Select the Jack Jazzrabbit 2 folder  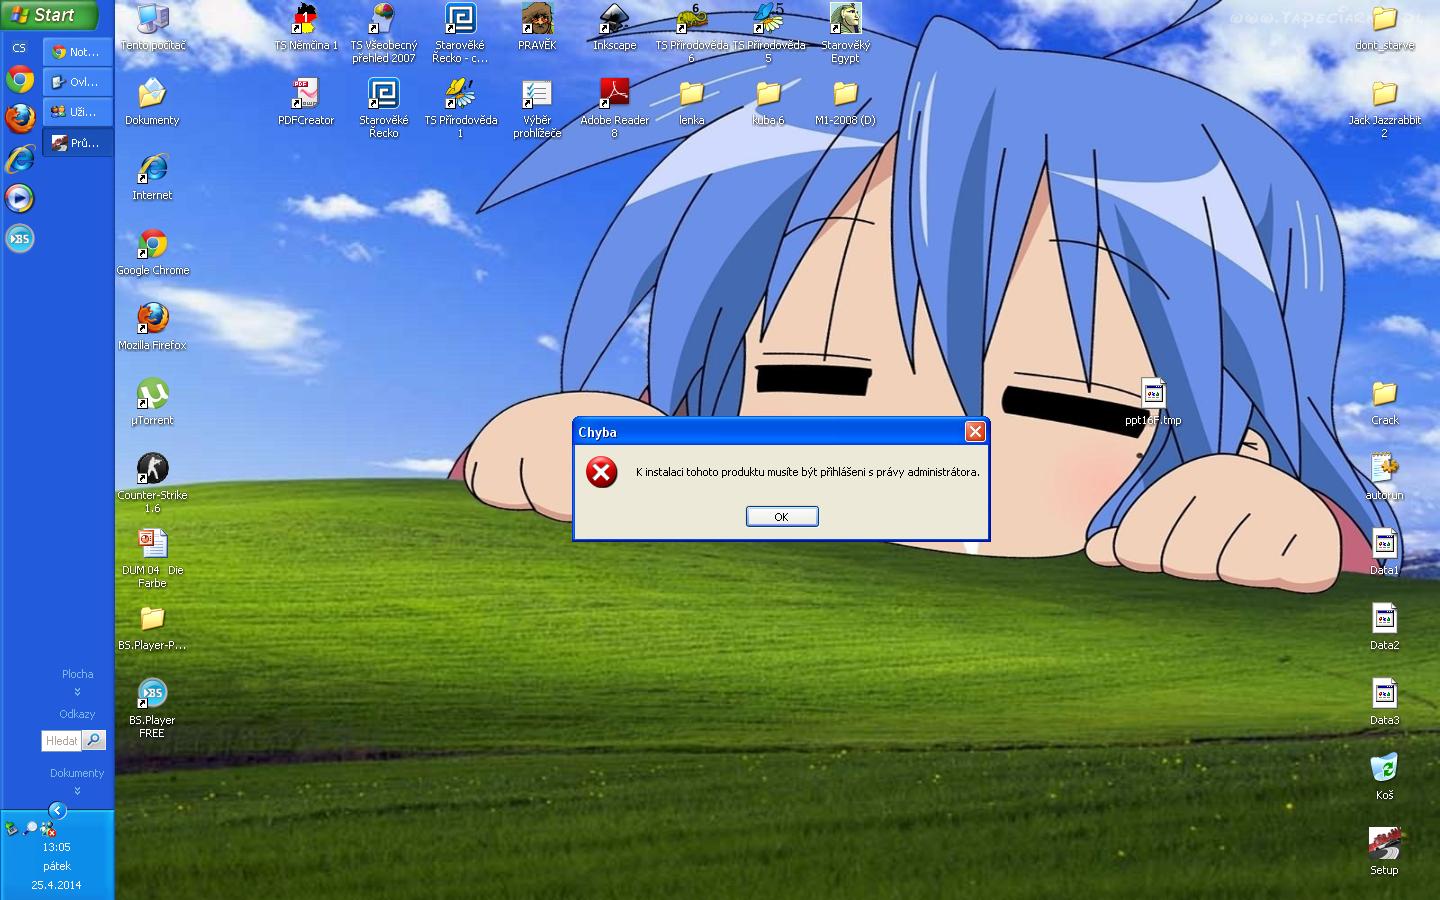1384,108
